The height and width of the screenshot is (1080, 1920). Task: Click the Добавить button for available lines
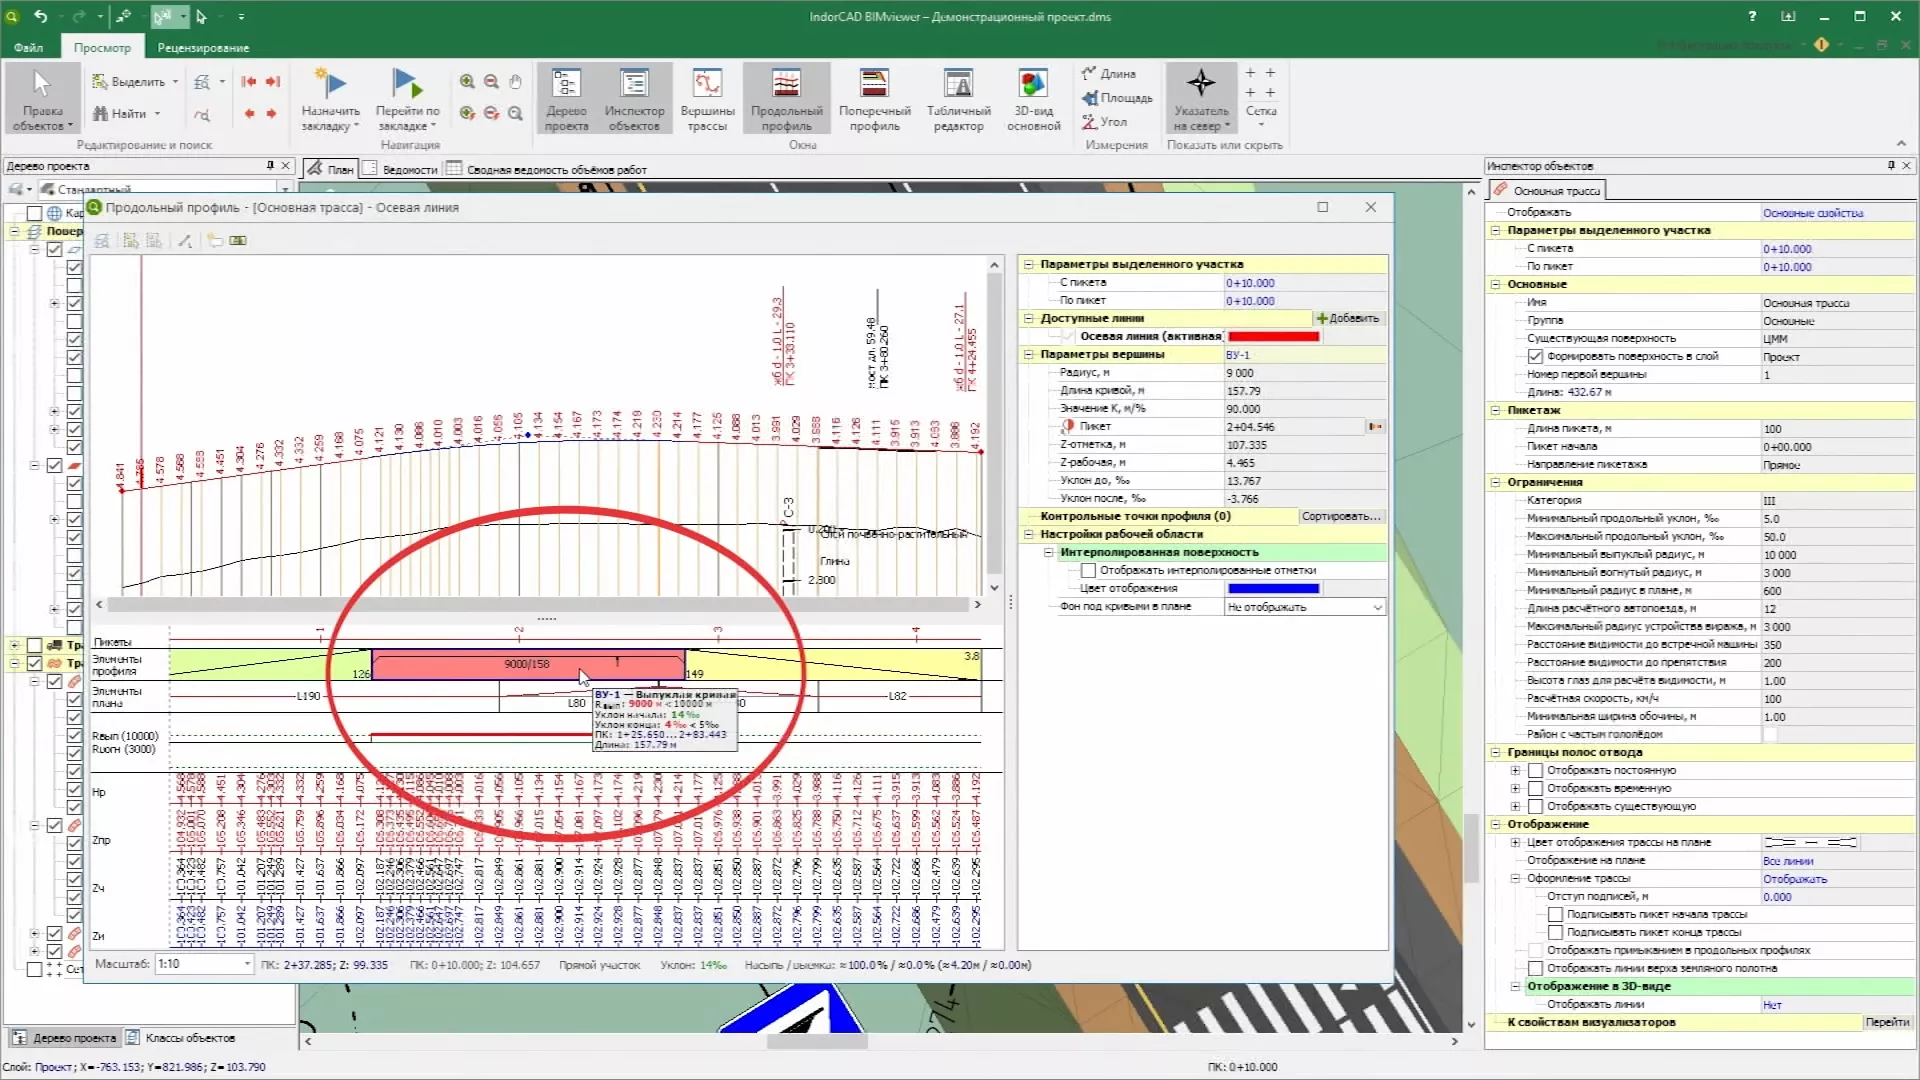(x=1347, y=317)
